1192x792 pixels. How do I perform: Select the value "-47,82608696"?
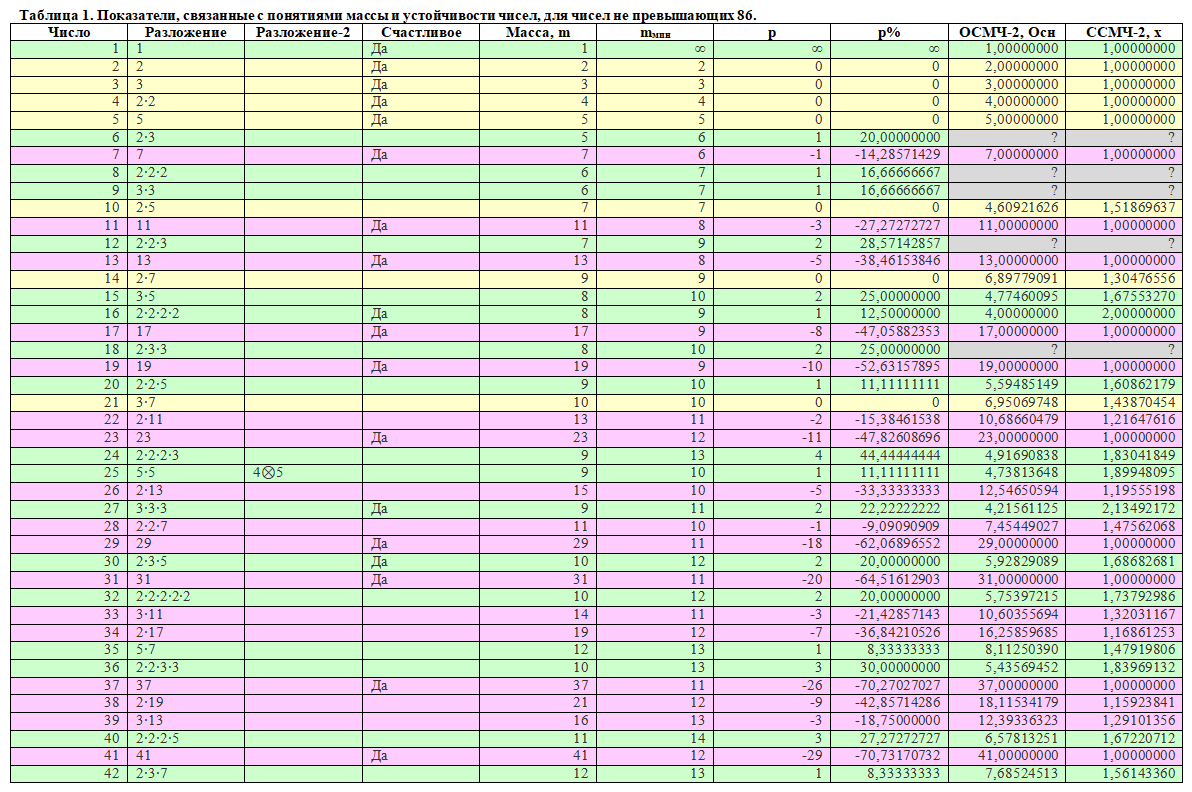[x=899, y=437]
